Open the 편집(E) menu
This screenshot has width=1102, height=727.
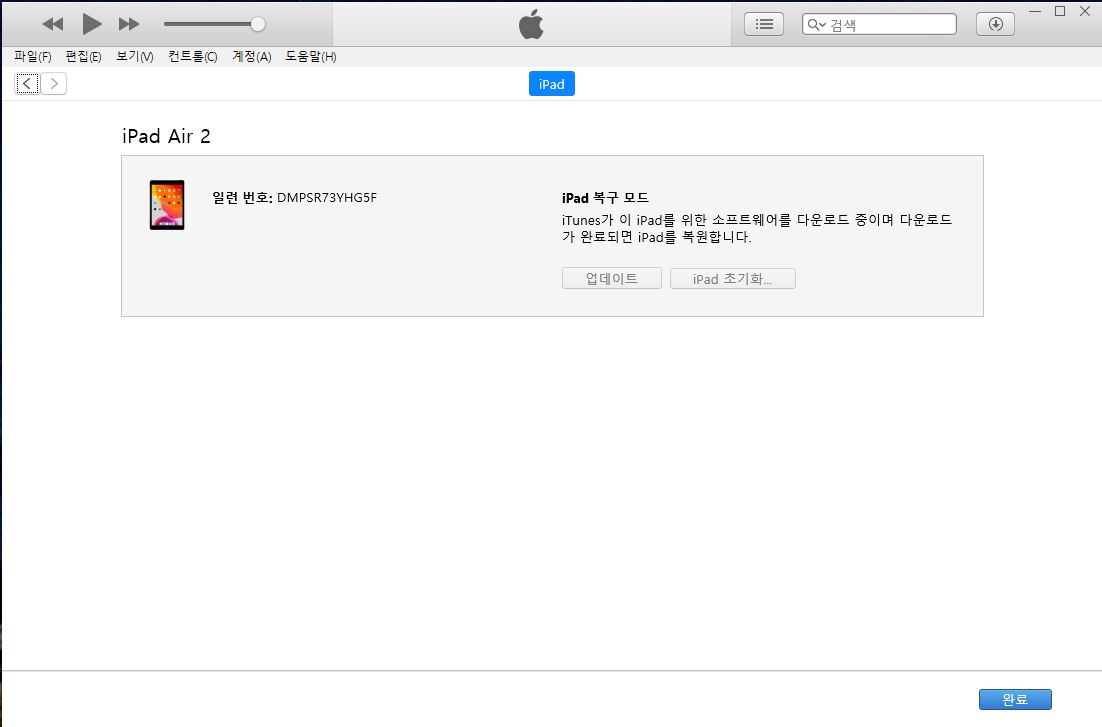coord(83,56)
